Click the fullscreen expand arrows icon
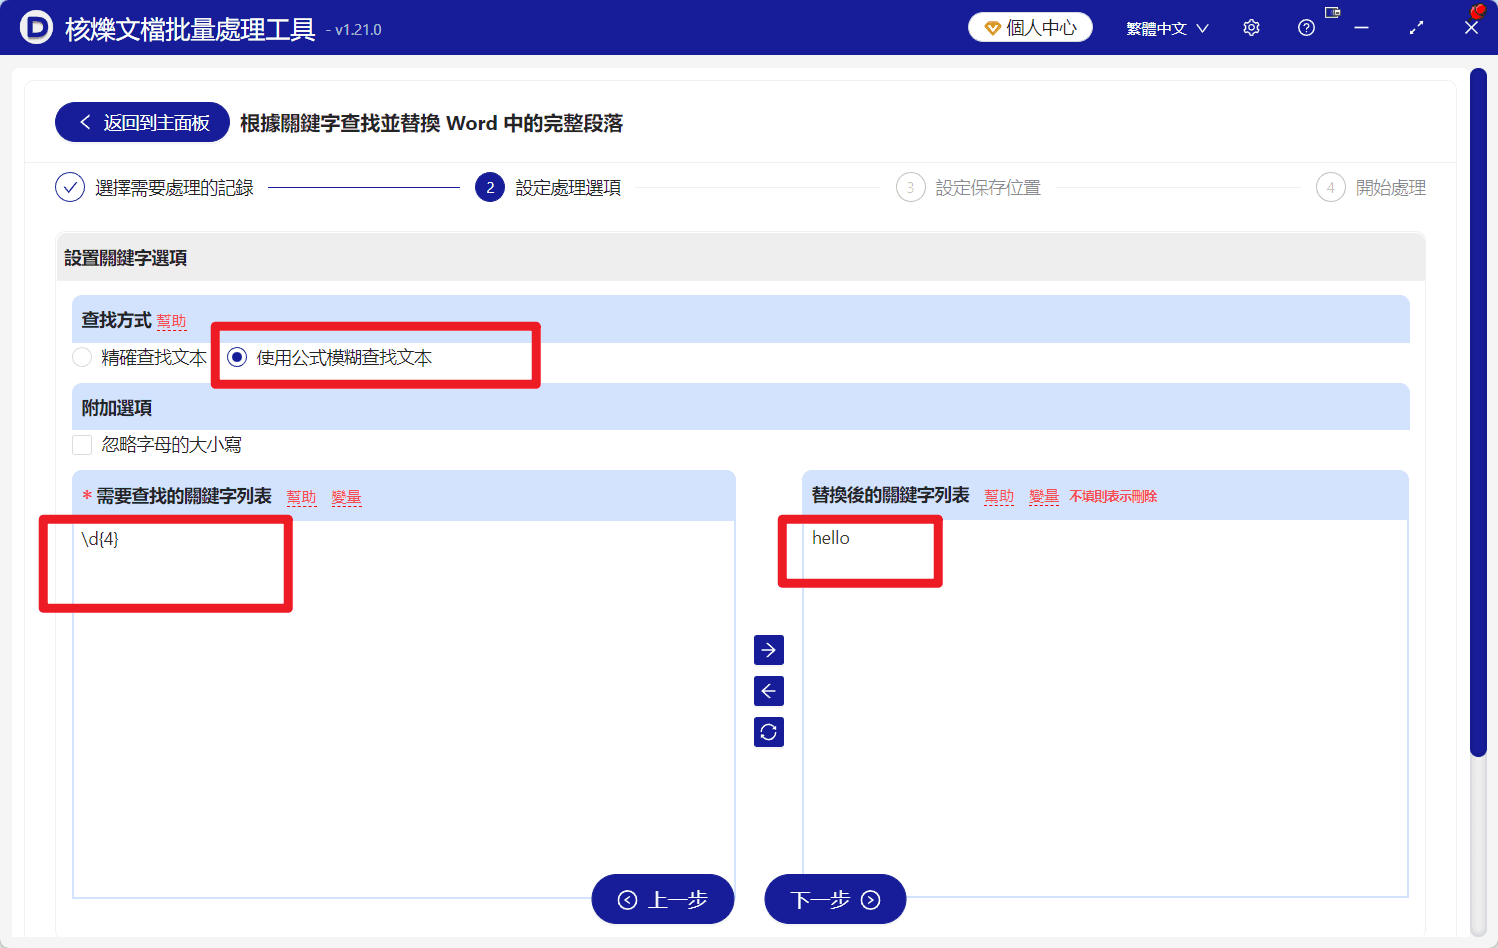 click(x=1416, y=27)
